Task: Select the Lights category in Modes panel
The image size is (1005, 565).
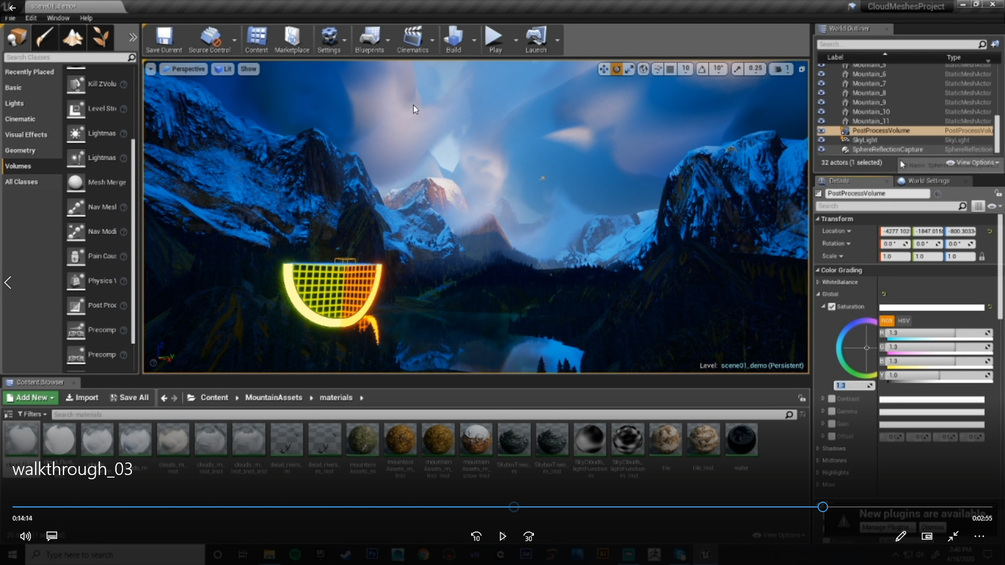Action: (14, 103)
